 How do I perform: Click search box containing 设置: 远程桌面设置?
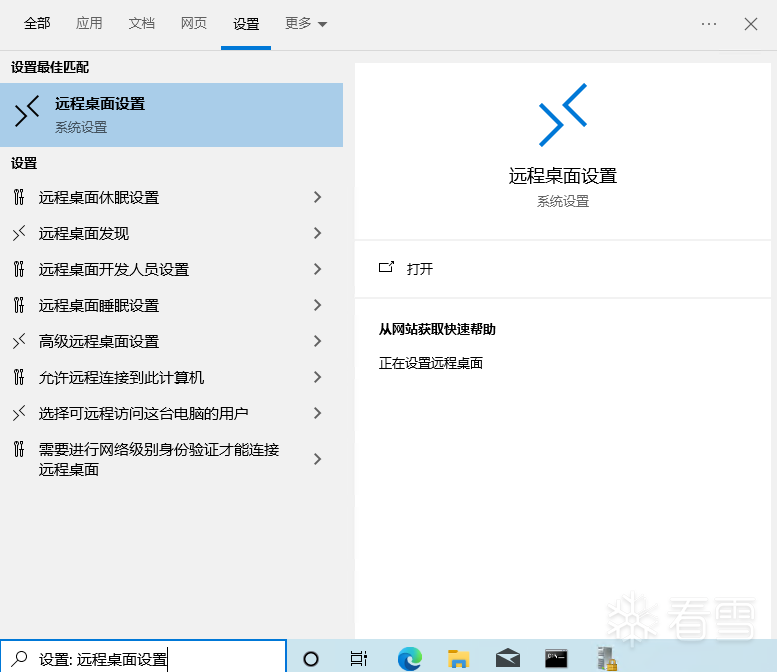coord(143,657)
